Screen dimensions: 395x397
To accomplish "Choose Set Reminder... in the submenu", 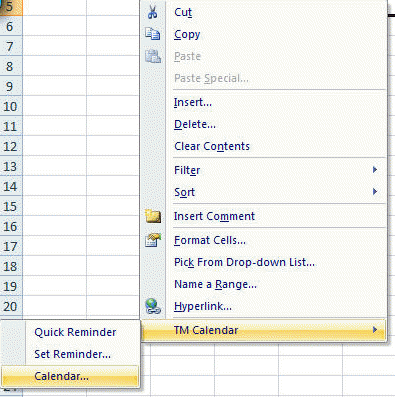I will [72, 354].
